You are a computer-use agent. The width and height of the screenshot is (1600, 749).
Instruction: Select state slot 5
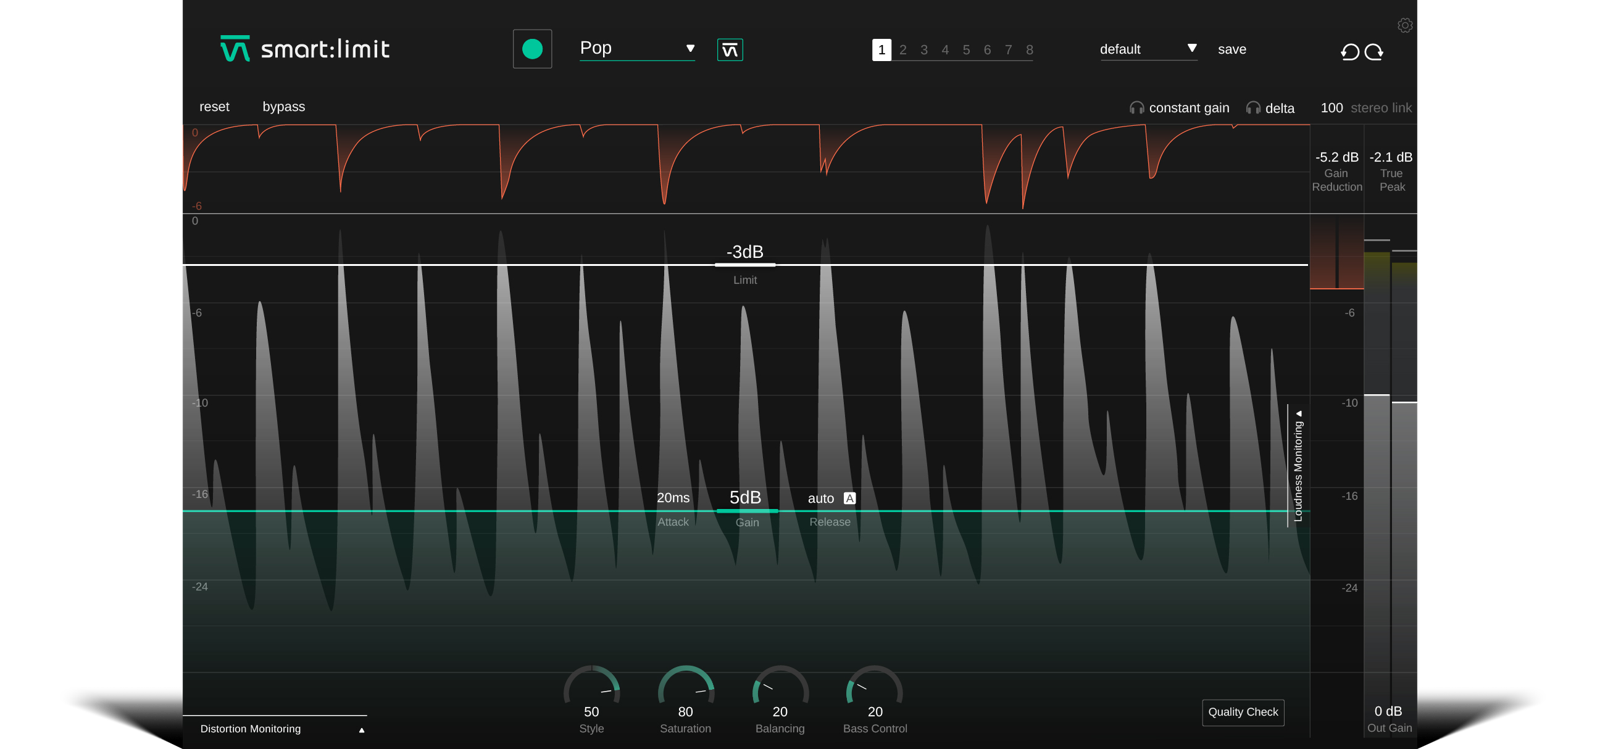pos(966,50)
